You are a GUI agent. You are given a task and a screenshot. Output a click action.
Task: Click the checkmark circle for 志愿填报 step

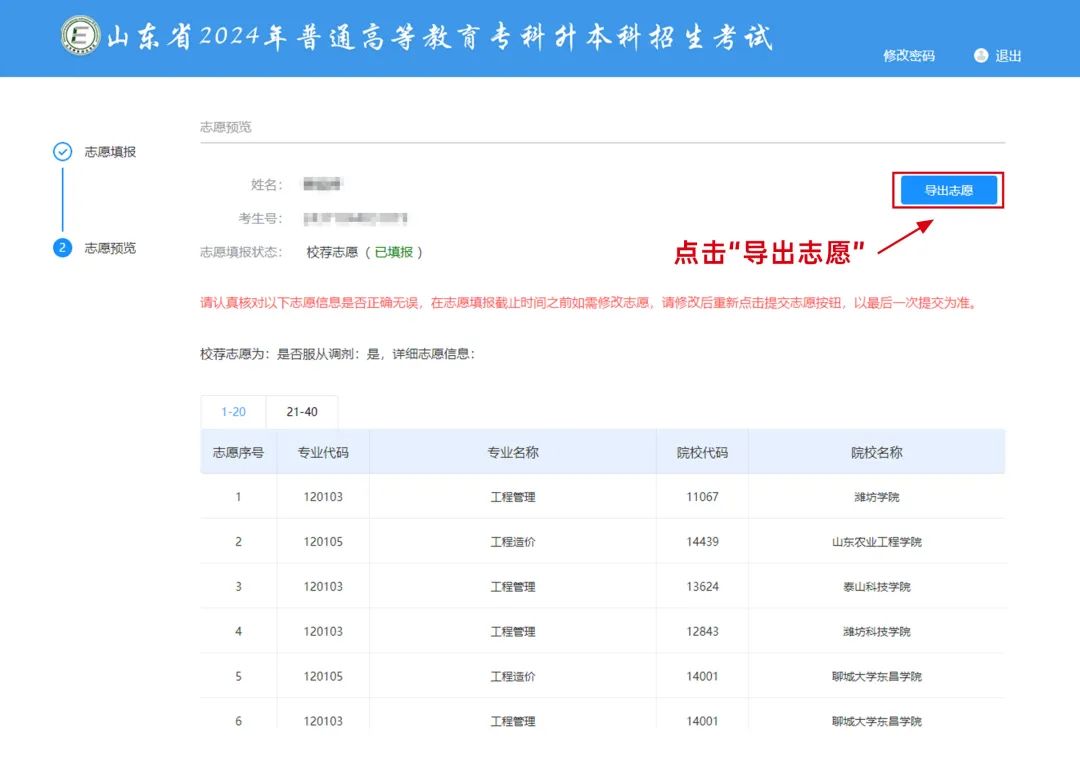click(62, 152)
